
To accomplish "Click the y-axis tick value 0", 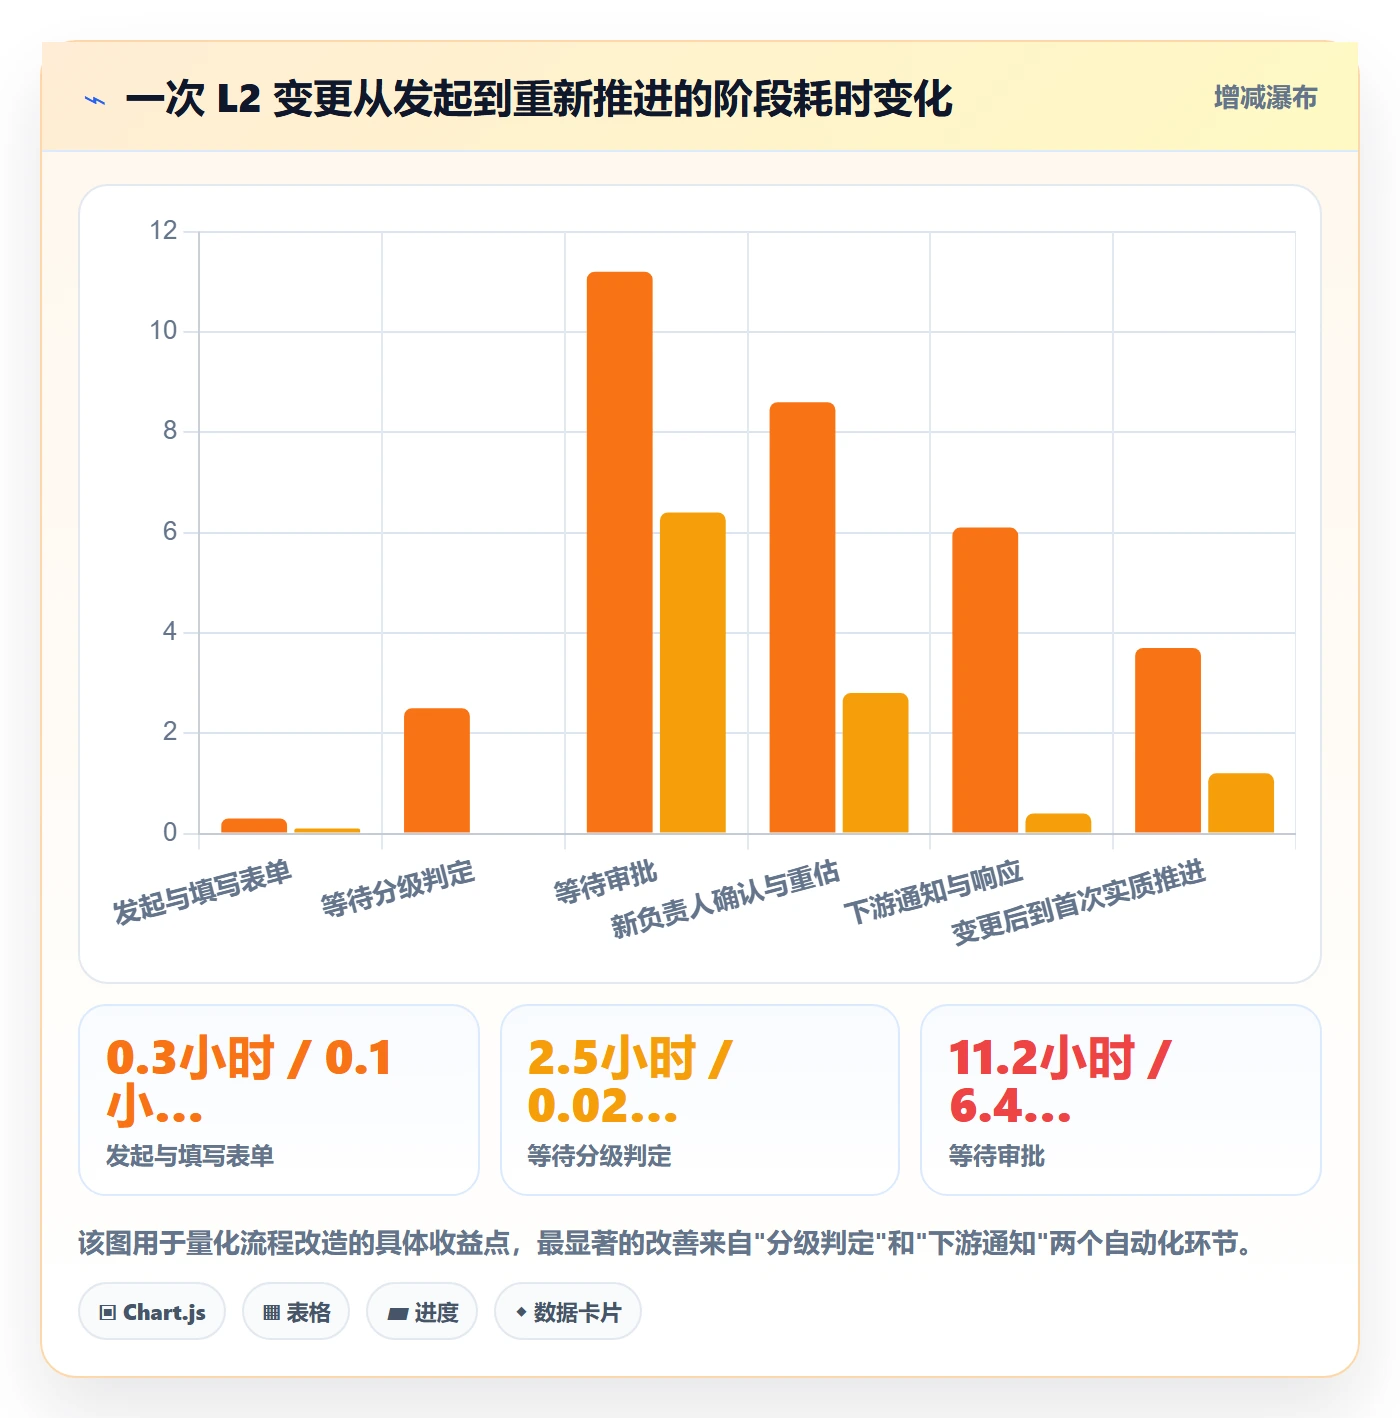I will click(170, 832).
